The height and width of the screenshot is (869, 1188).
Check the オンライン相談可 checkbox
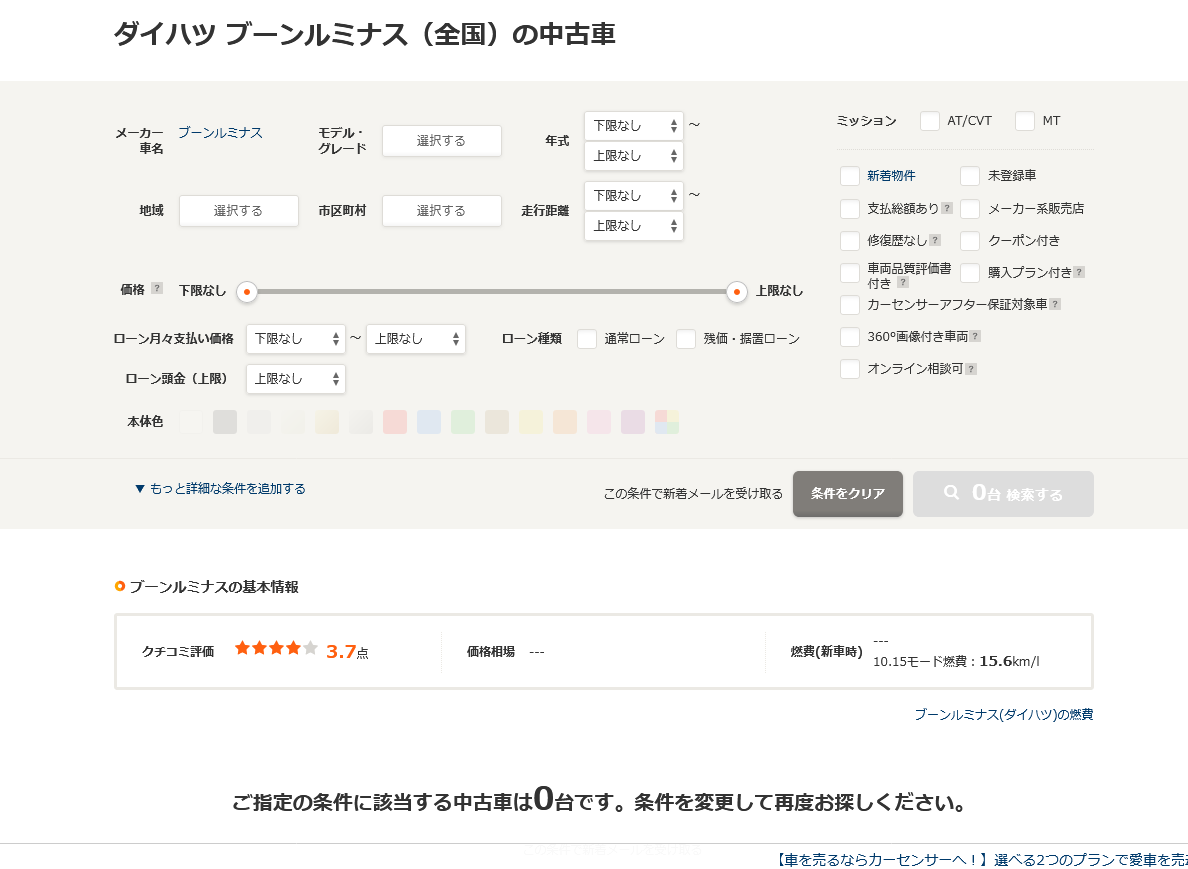point(850,369)
